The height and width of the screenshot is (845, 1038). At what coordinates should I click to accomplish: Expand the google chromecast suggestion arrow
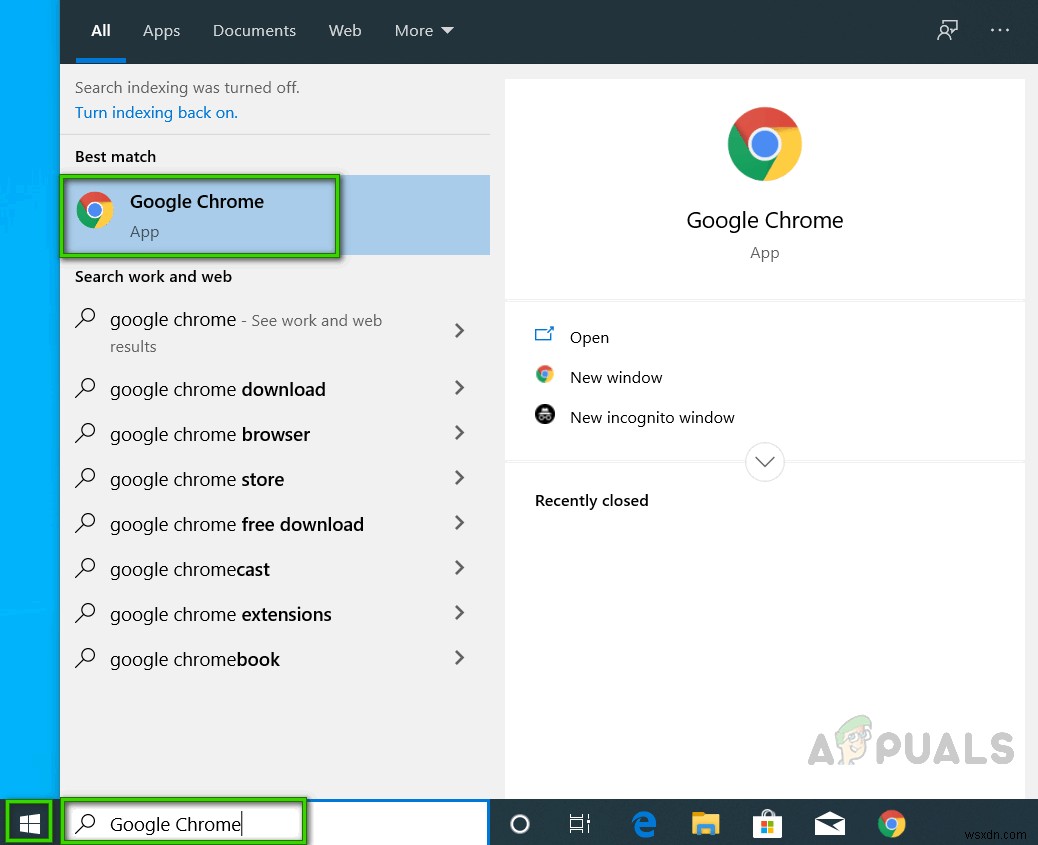pyautogui.click(x=459, y=568)
